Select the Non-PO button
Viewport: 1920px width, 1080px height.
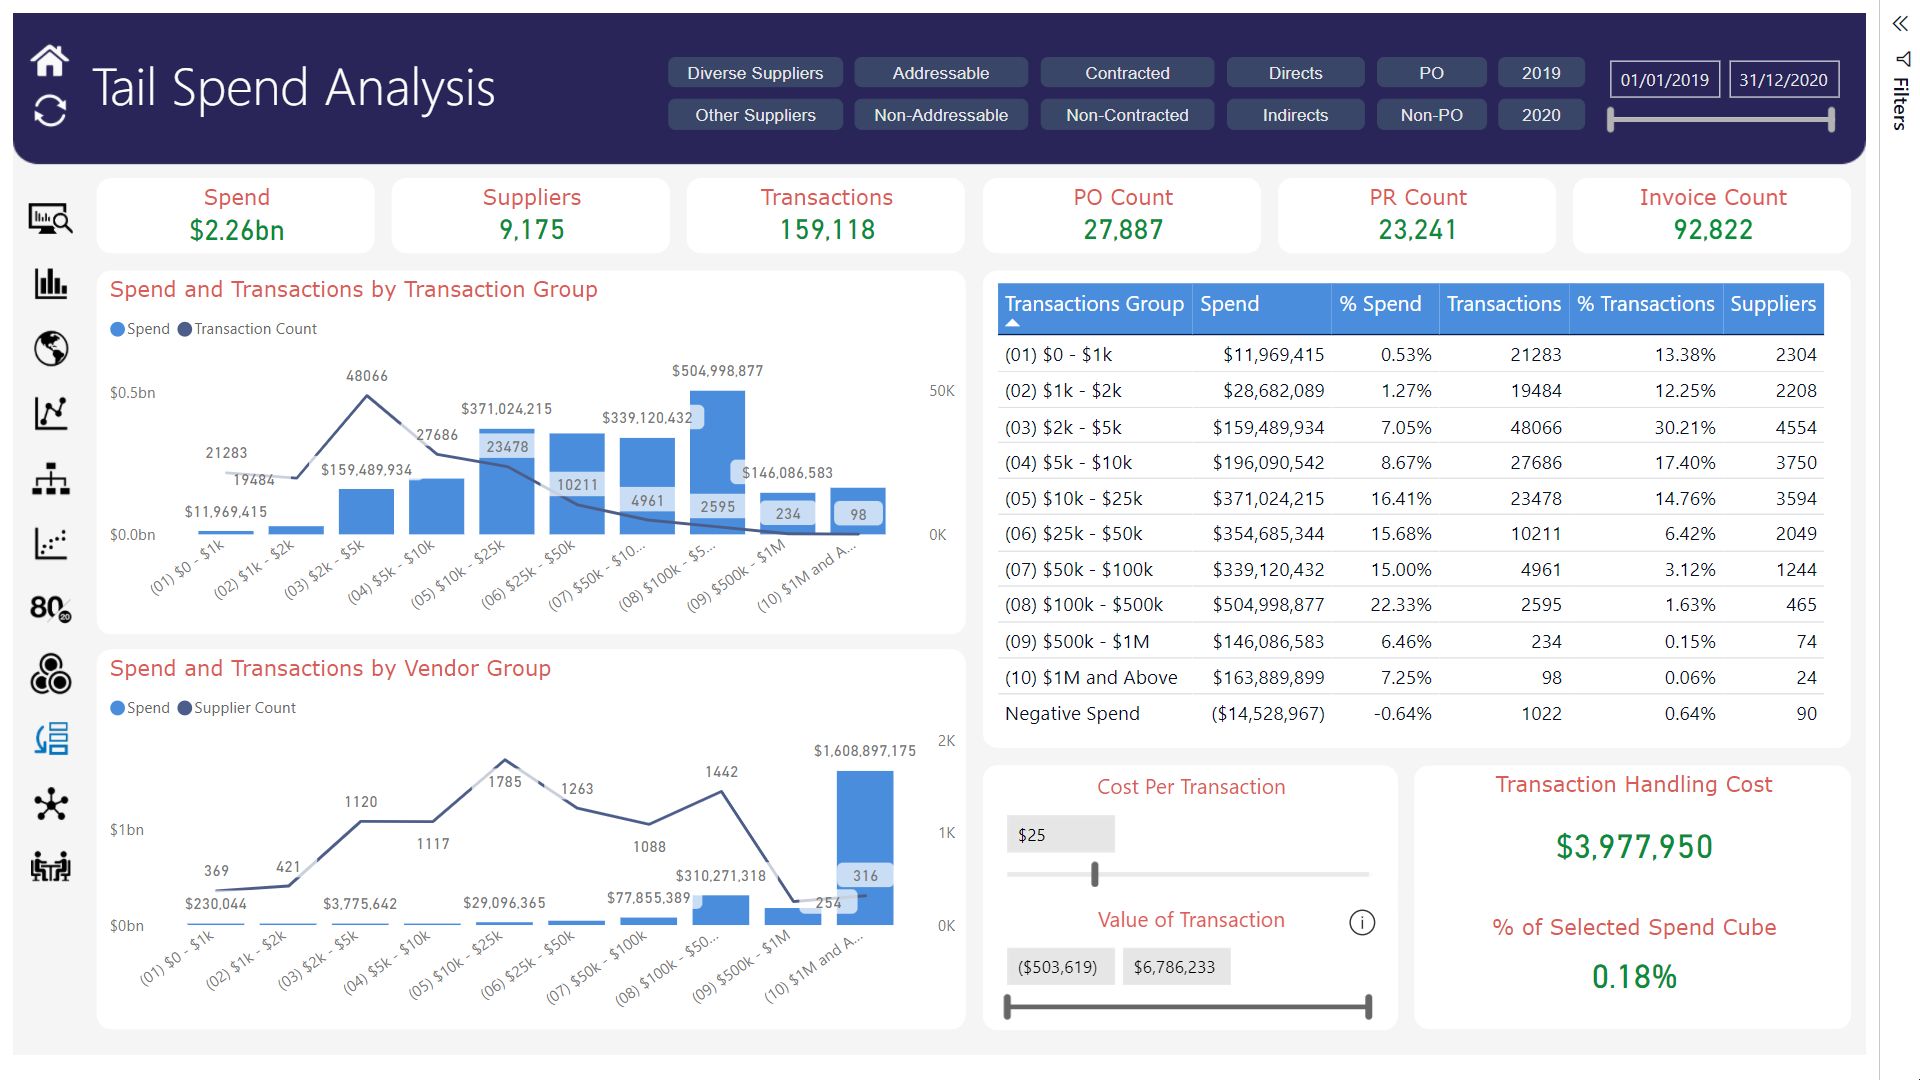(x=1431, y=115)
